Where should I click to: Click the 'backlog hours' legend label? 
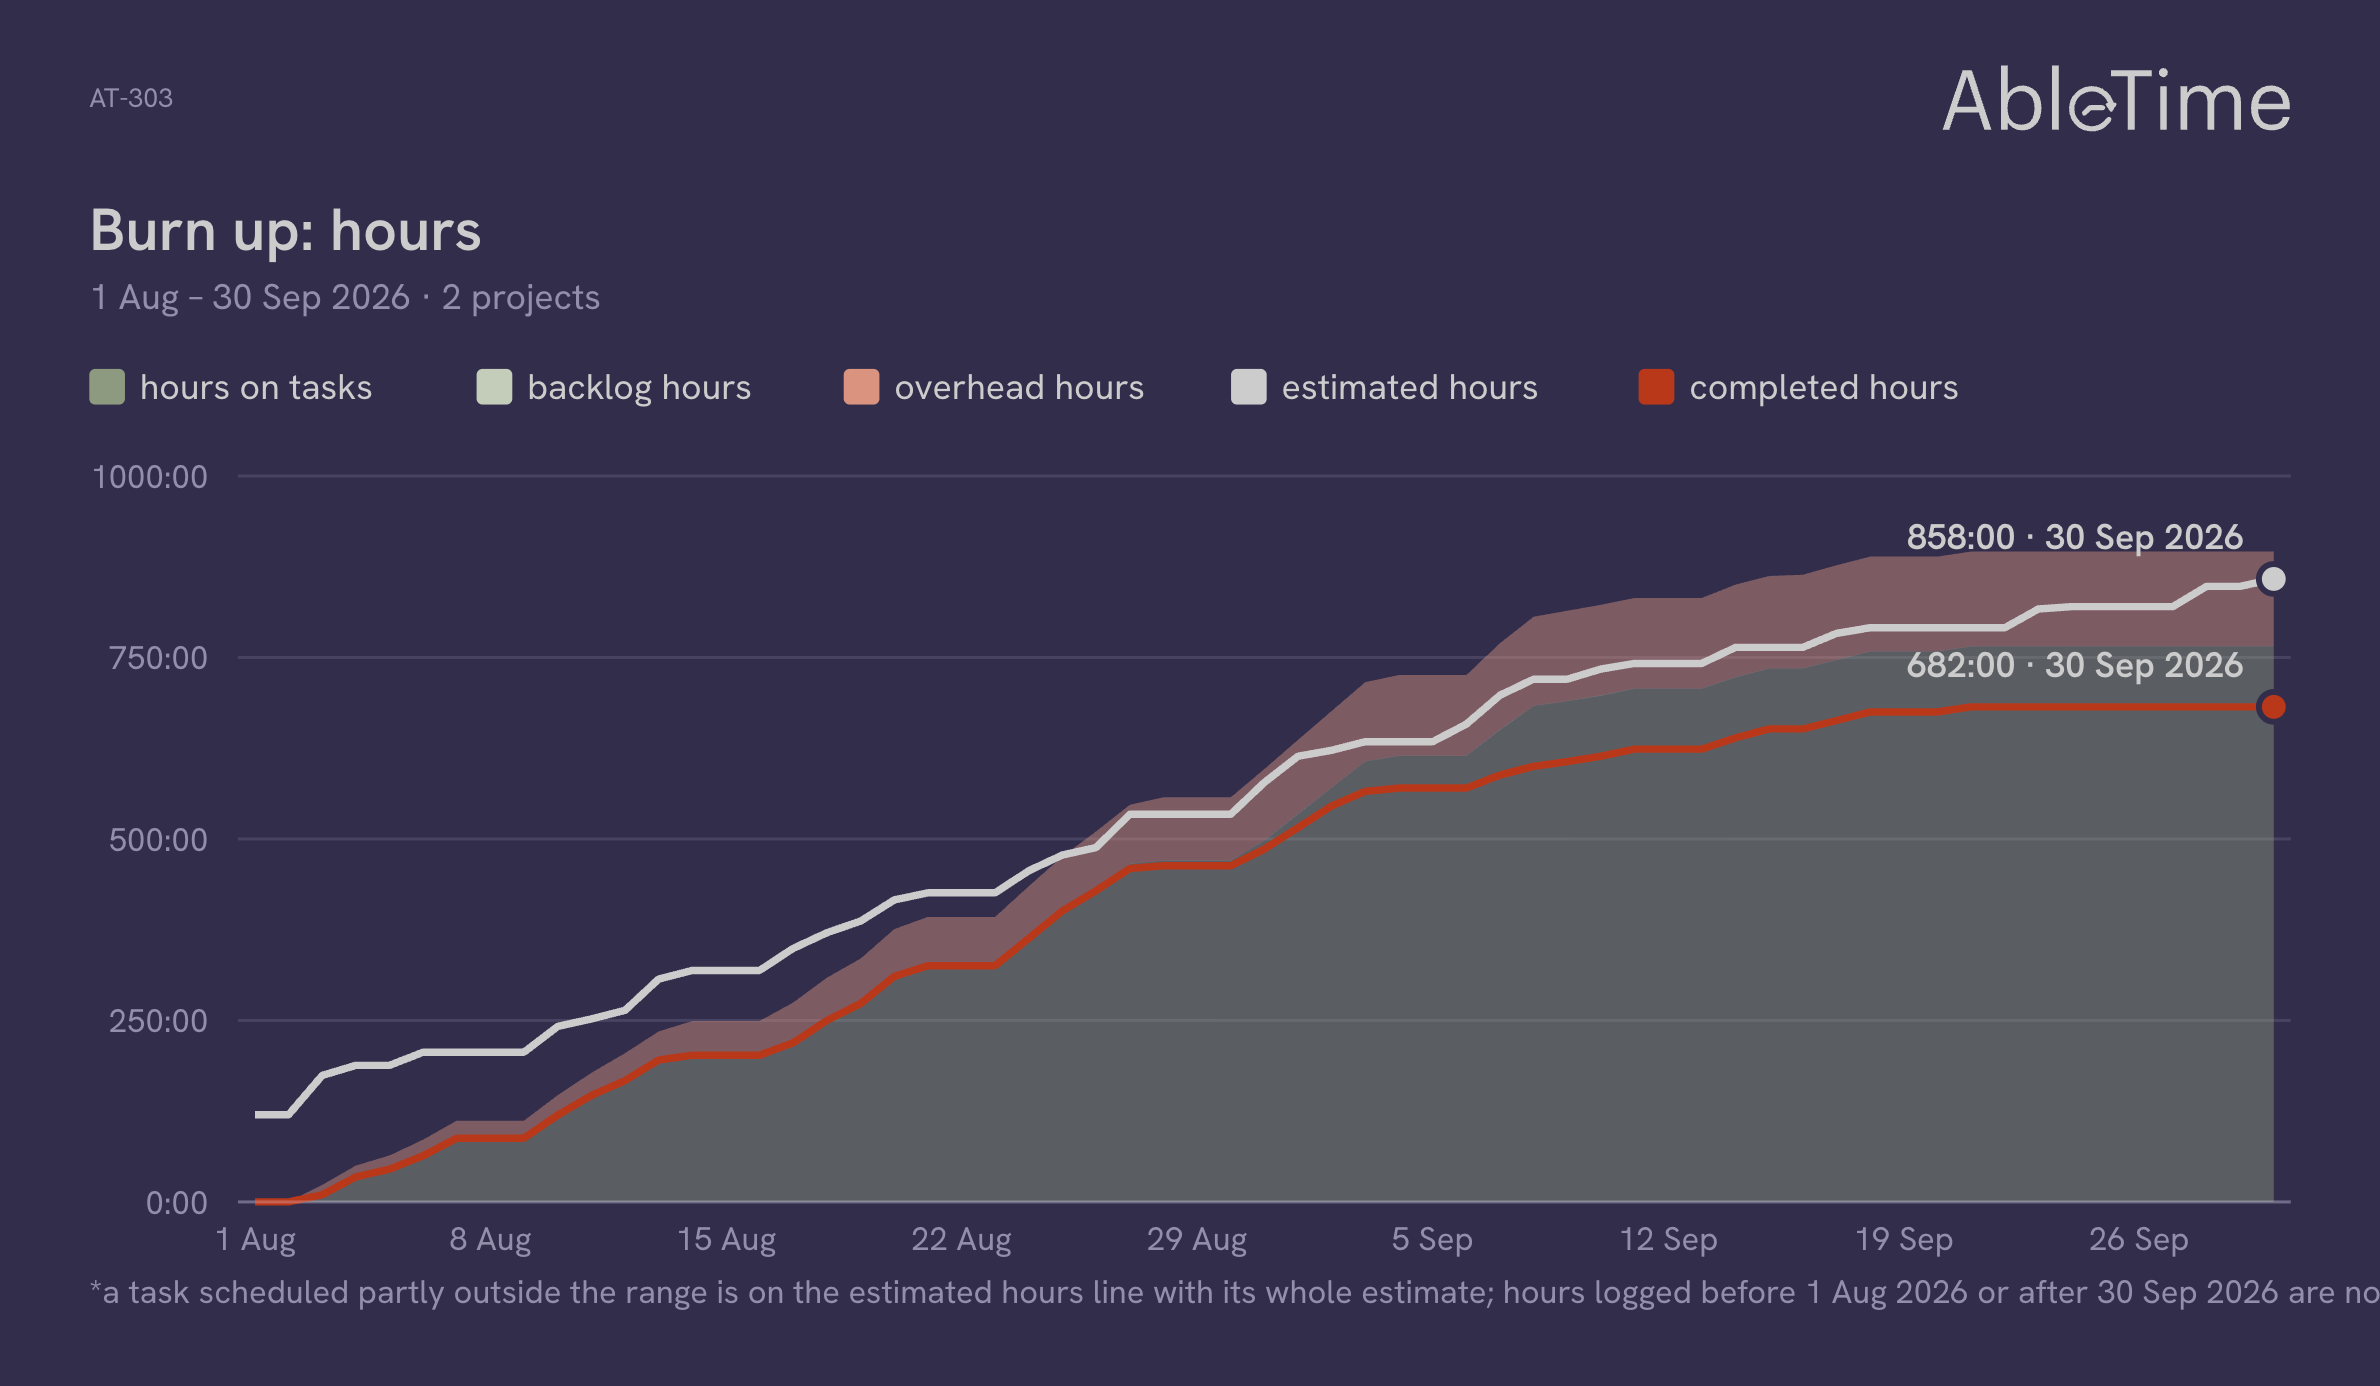tap(639, 388)
